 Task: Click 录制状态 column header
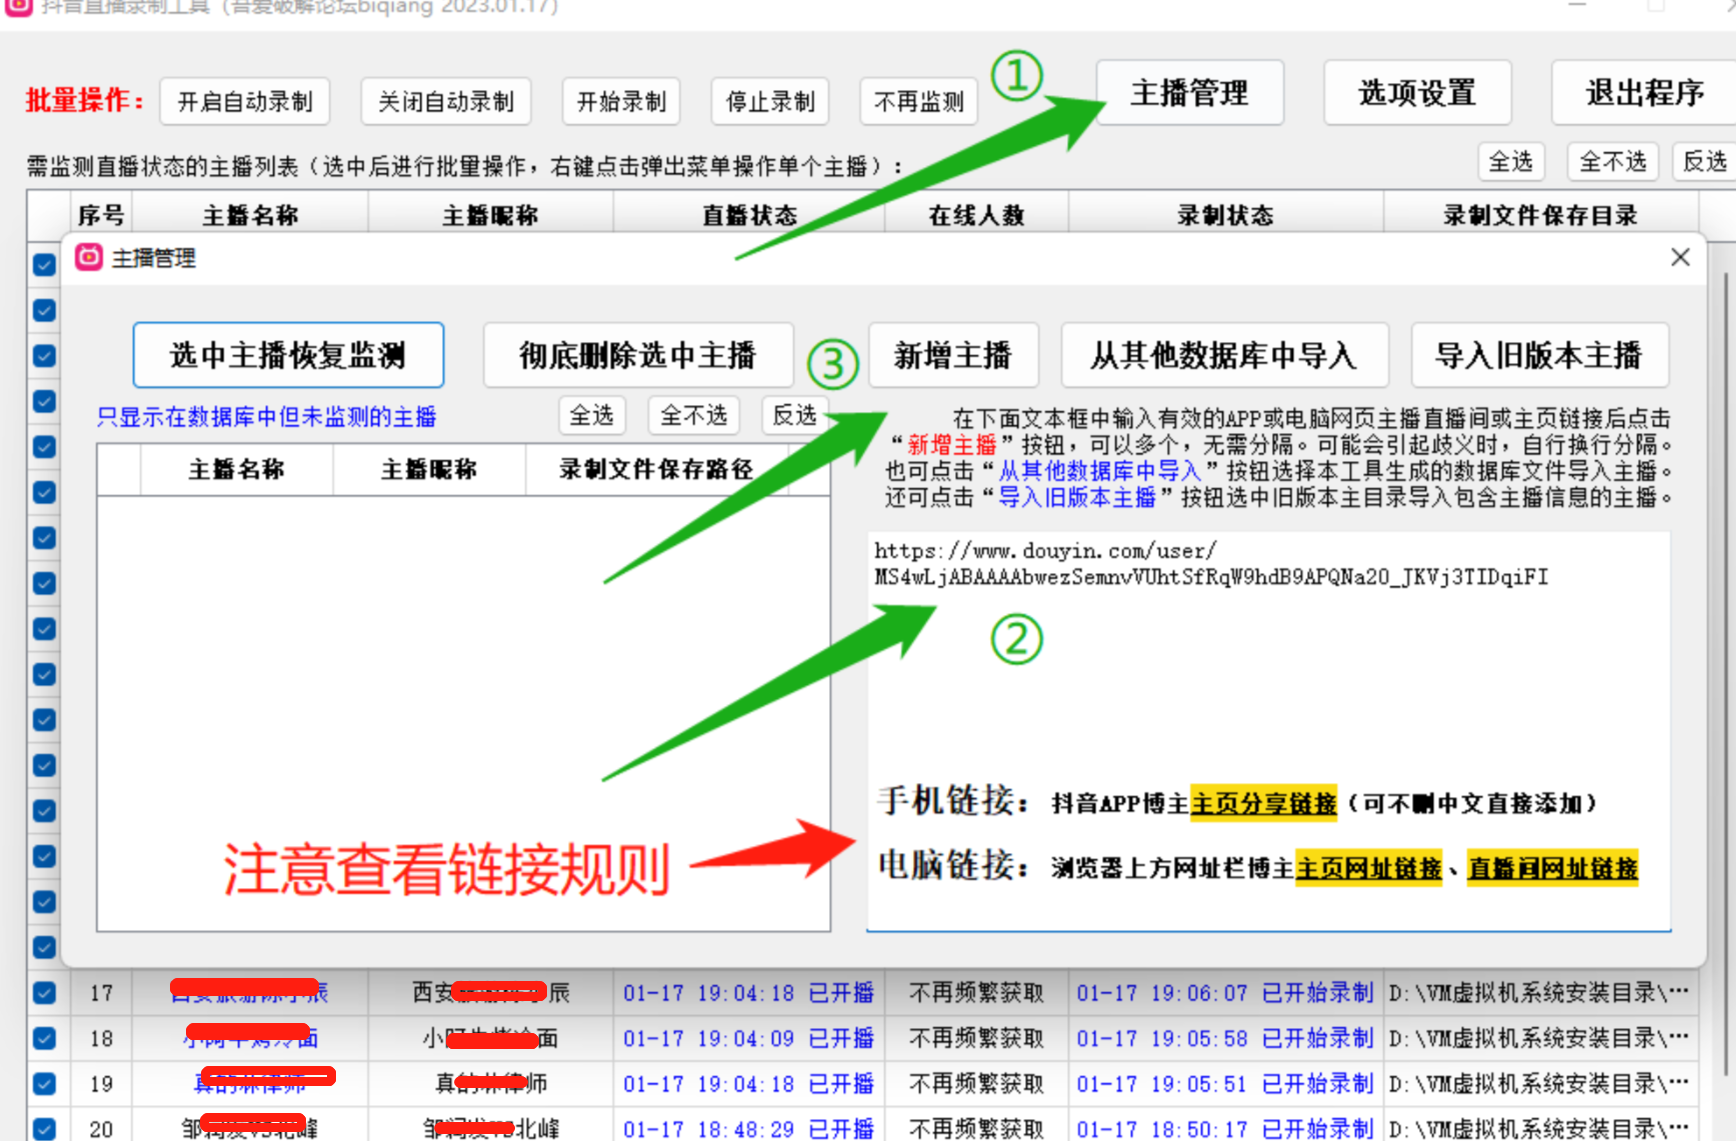1226,215
